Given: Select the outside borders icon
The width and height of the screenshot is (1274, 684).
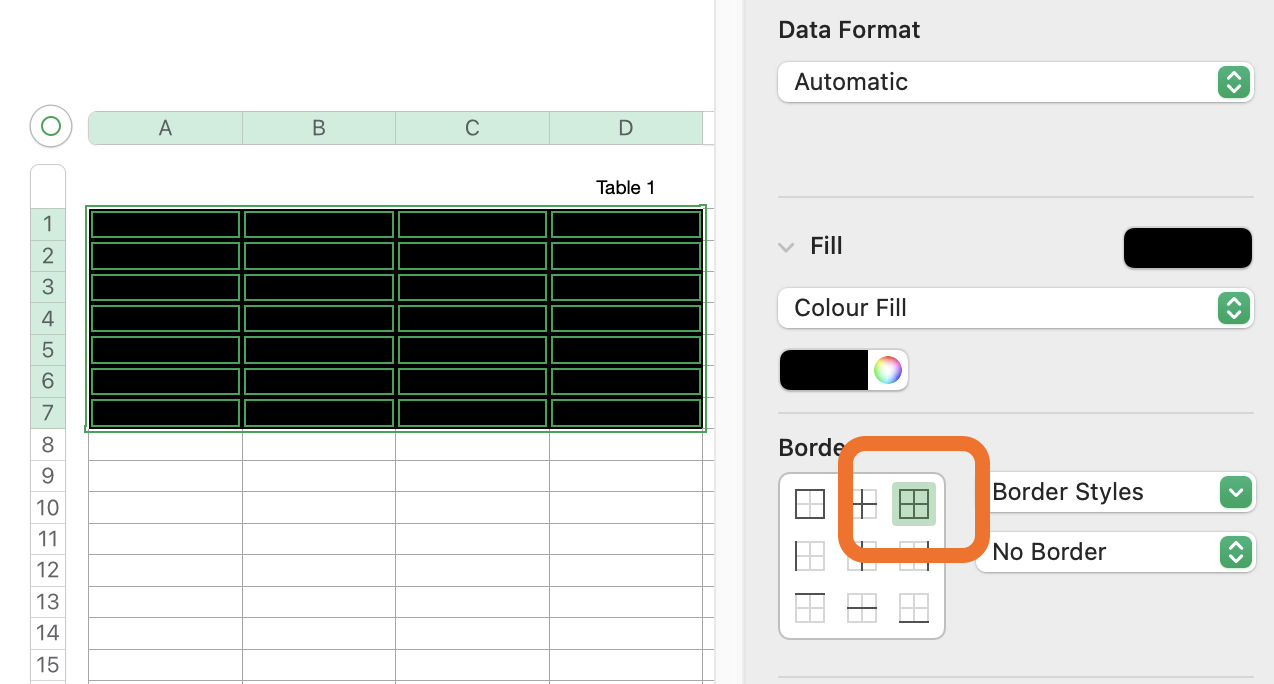Looking at the screenshot, I should tap(810, 503).
